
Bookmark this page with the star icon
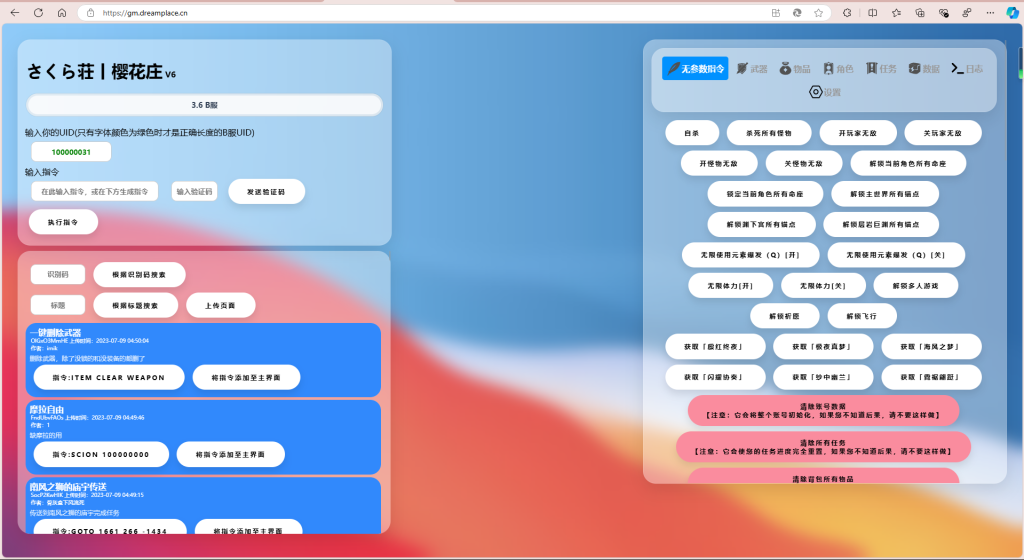tap(818, 12)
